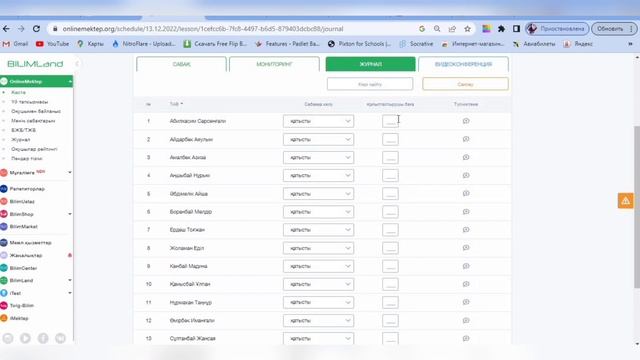Screen dimensions: 640x360
Task: Click the orange warning alert icon
Action: (x=625, y=201)
